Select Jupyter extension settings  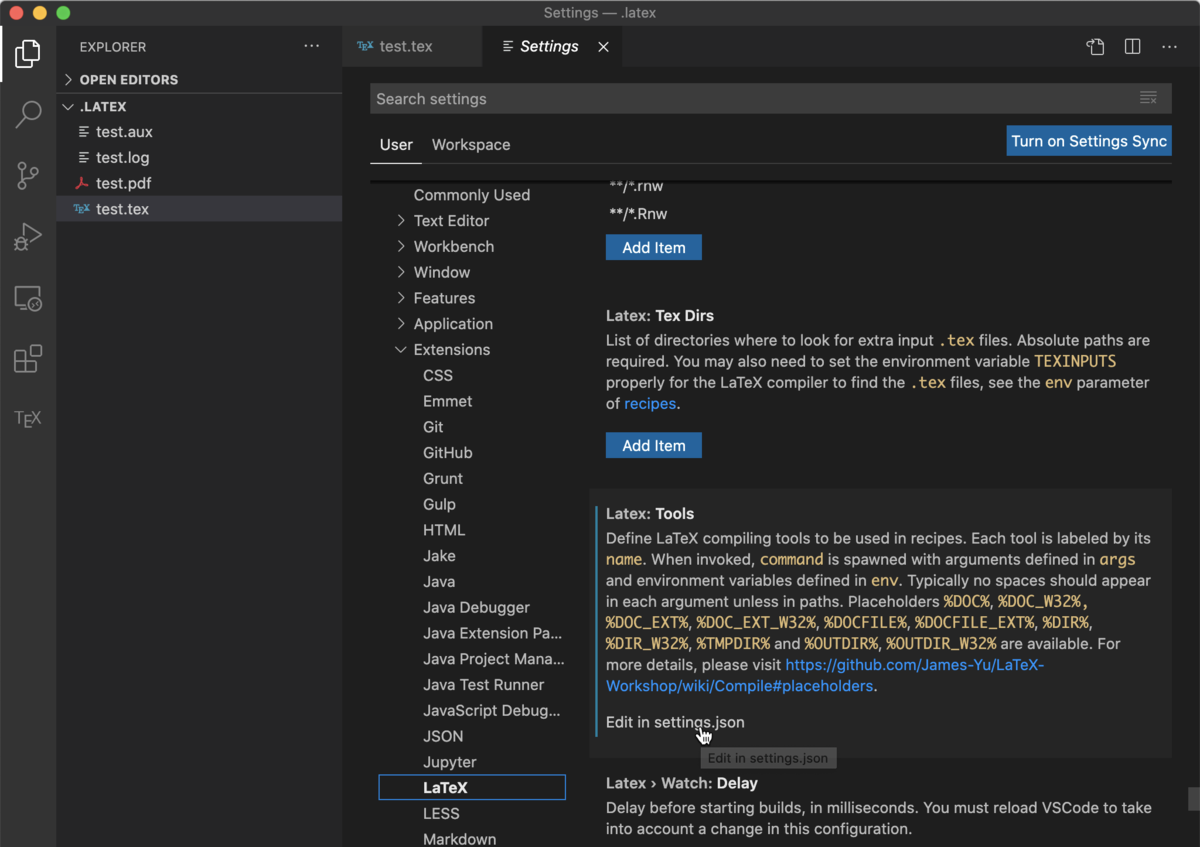pyautogui.click(x=450, y=762)
